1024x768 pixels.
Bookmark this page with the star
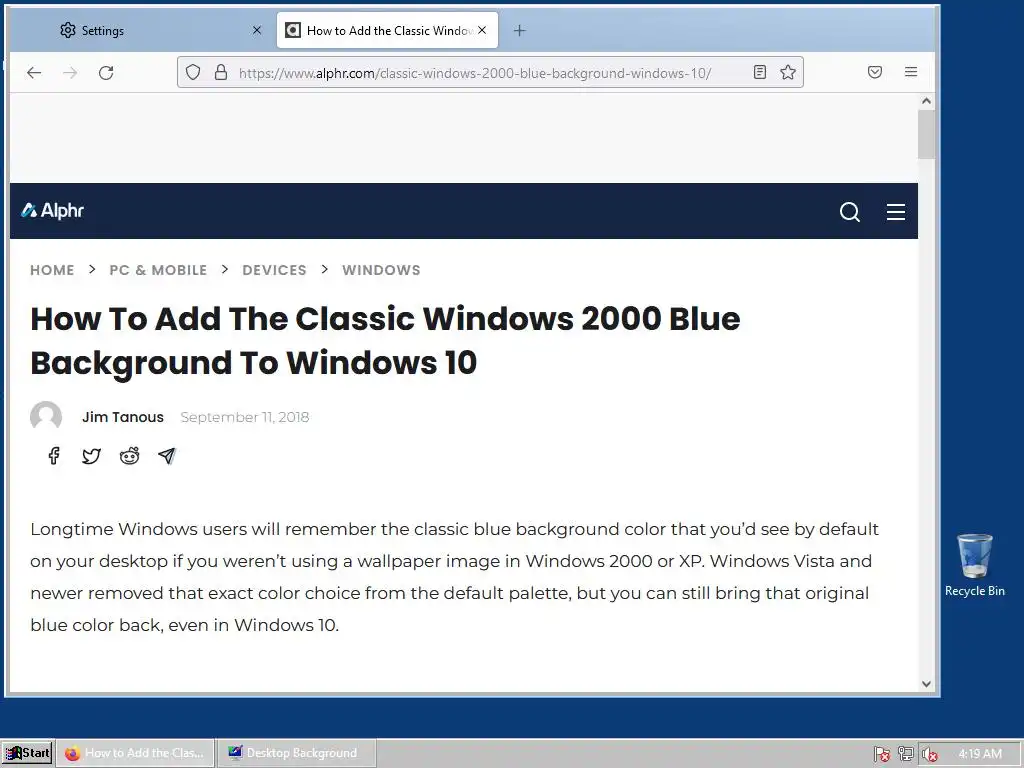click(x=788, y=72)
